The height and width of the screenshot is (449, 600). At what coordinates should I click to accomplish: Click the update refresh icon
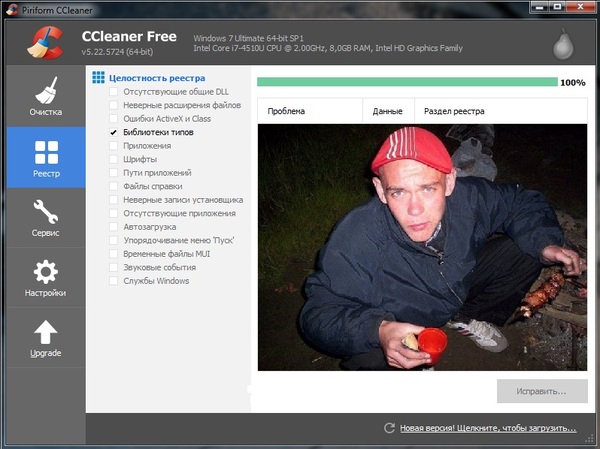(x=389, y=428)
